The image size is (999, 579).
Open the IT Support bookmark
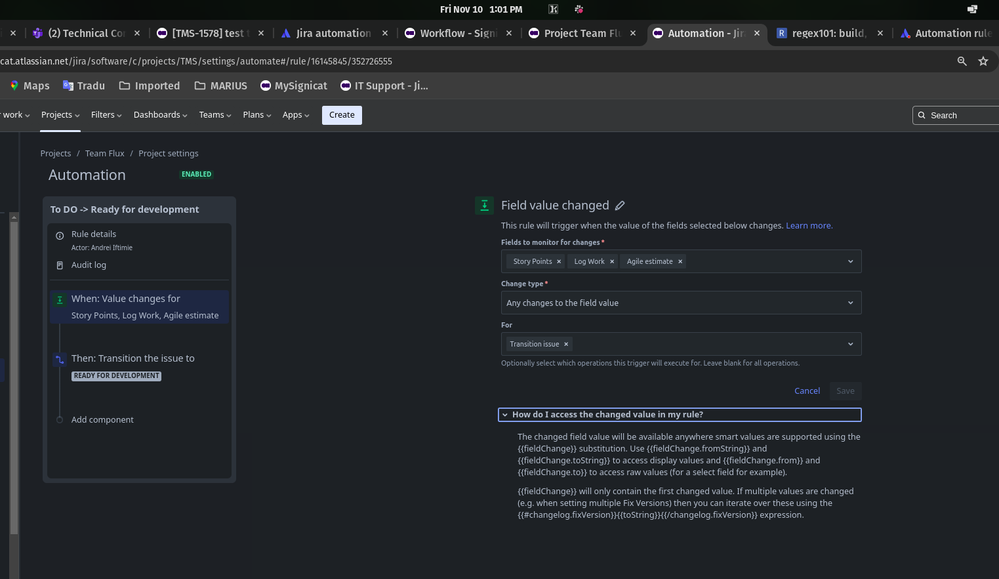pyautogui.click(x=384, y=85)
